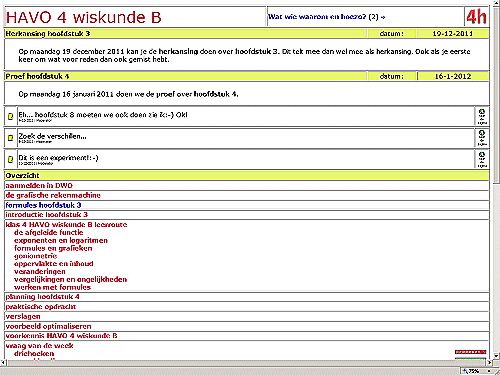This screenshot has height=375, width=500.
Task: Click the horizontal scrollbar left arrow
Action: (x=3, y=362)
